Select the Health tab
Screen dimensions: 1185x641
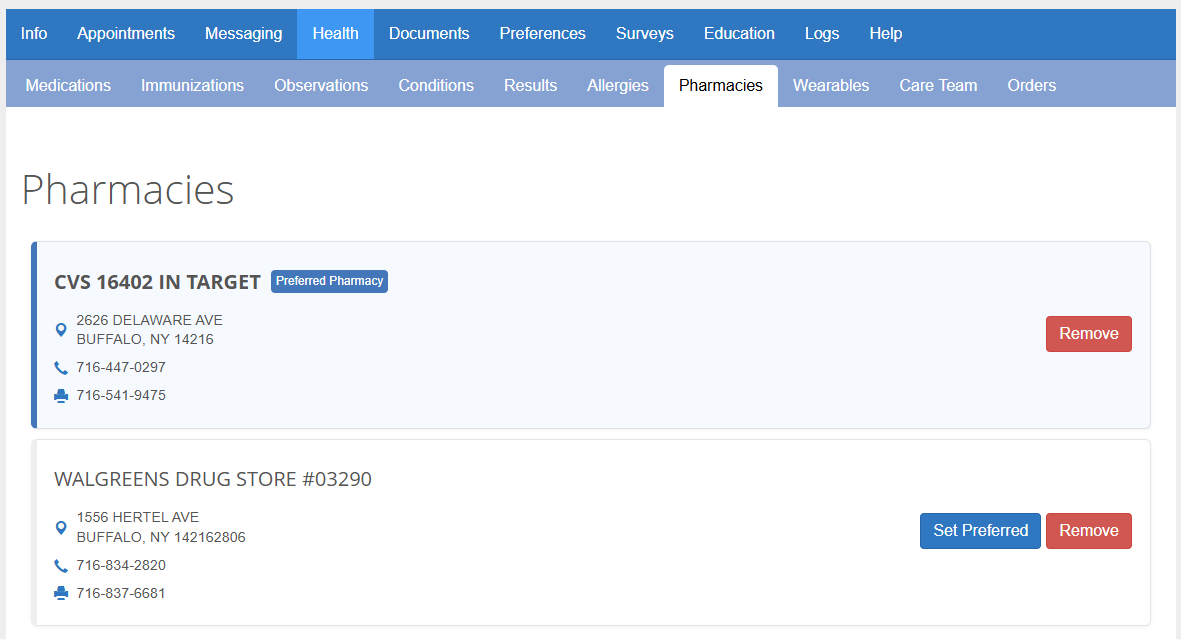[336, 34]
